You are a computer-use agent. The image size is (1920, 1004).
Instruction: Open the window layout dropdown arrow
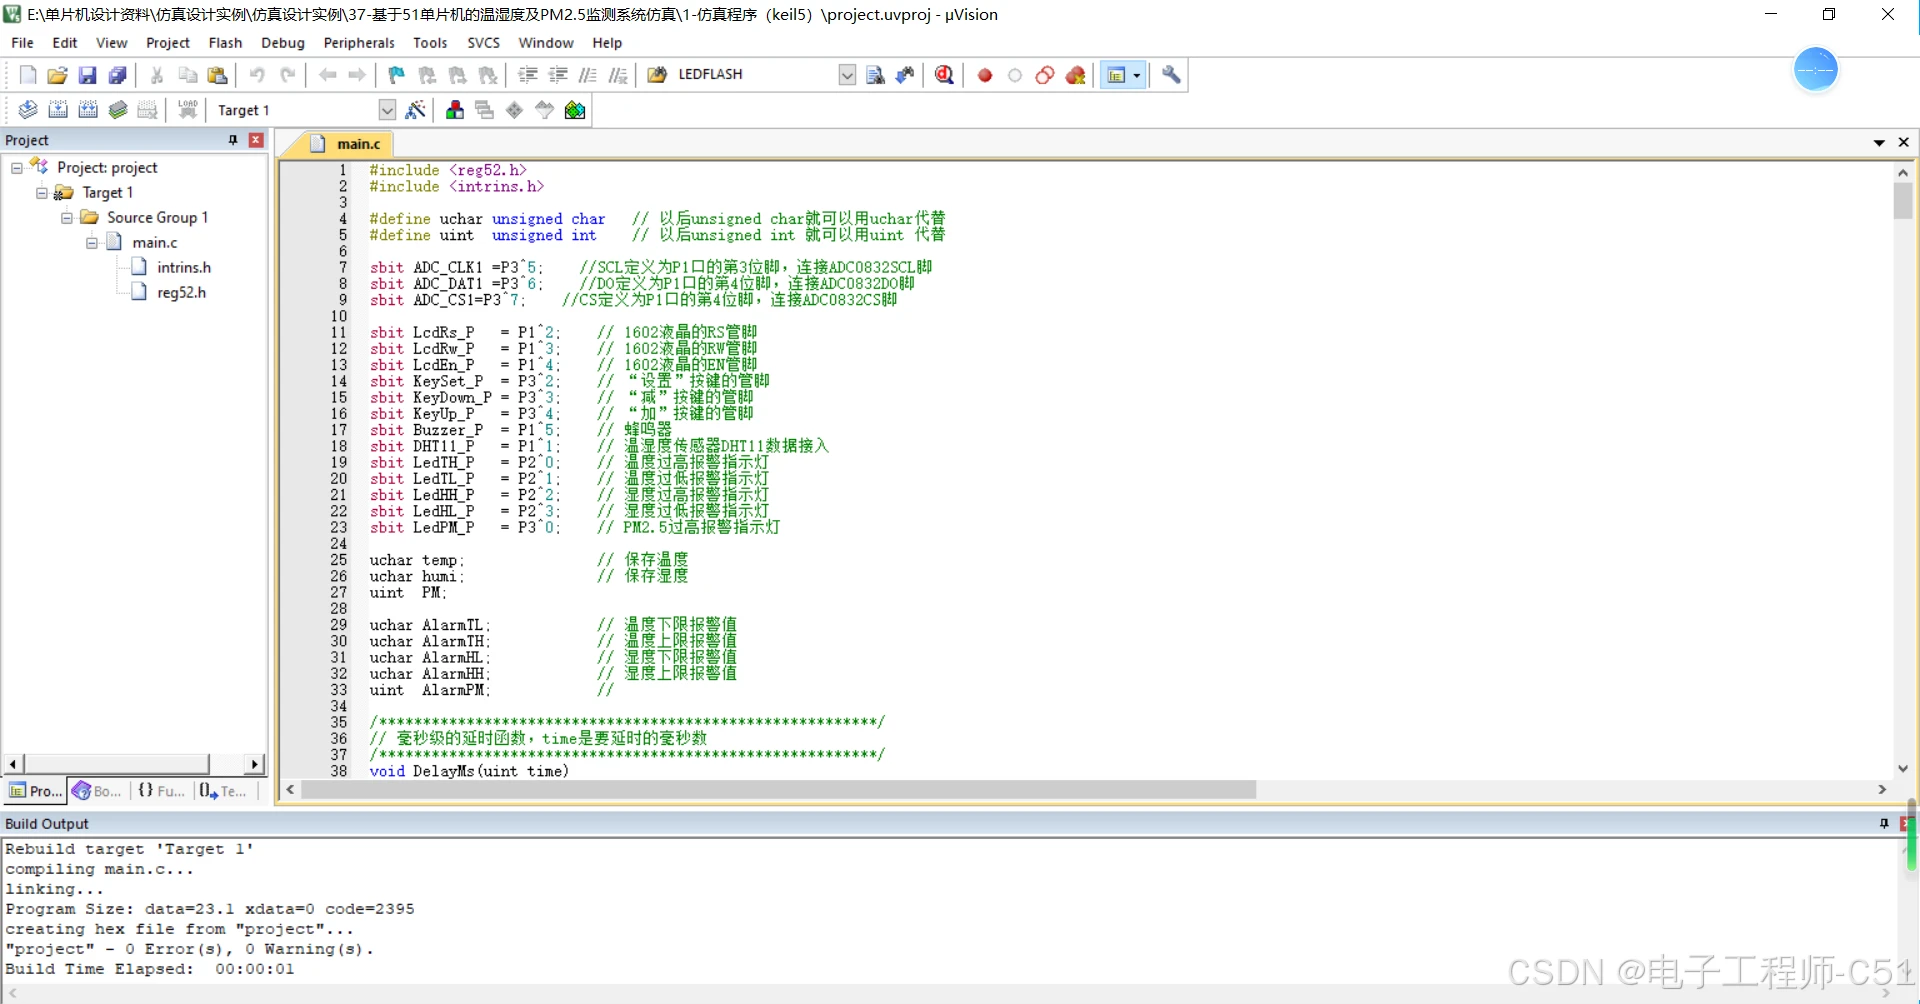click(x=1136, y=75)
